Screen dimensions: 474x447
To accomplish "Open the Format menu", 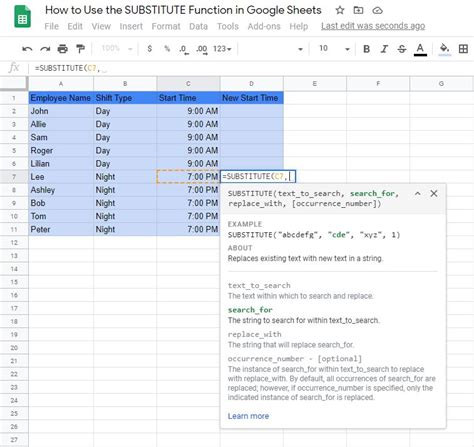I will (x=166, y=26).
